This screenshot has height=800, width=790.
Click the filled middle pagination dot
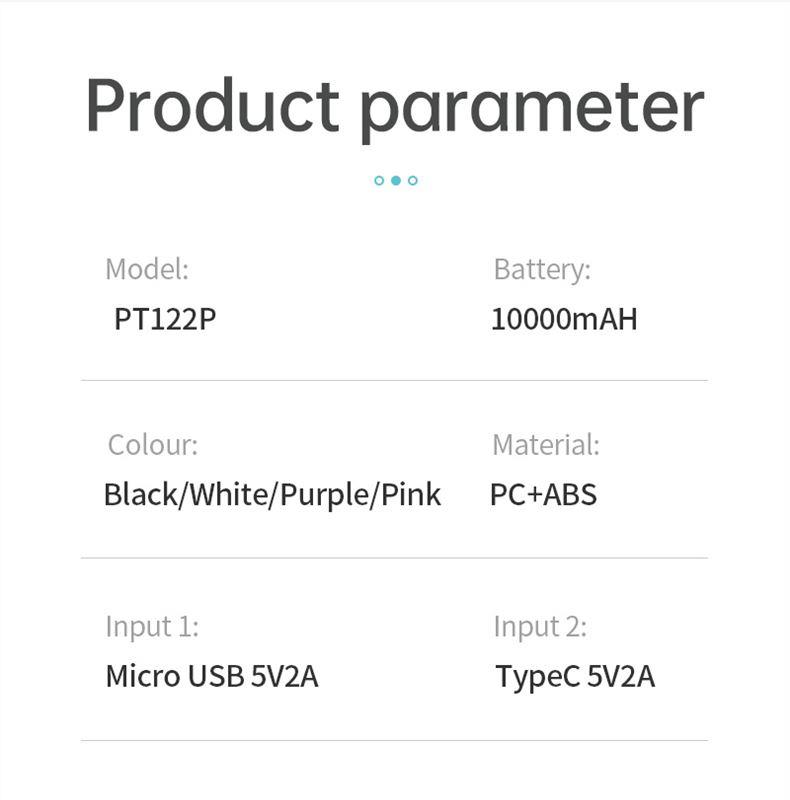pyautogui.click(x=396, y=181)
